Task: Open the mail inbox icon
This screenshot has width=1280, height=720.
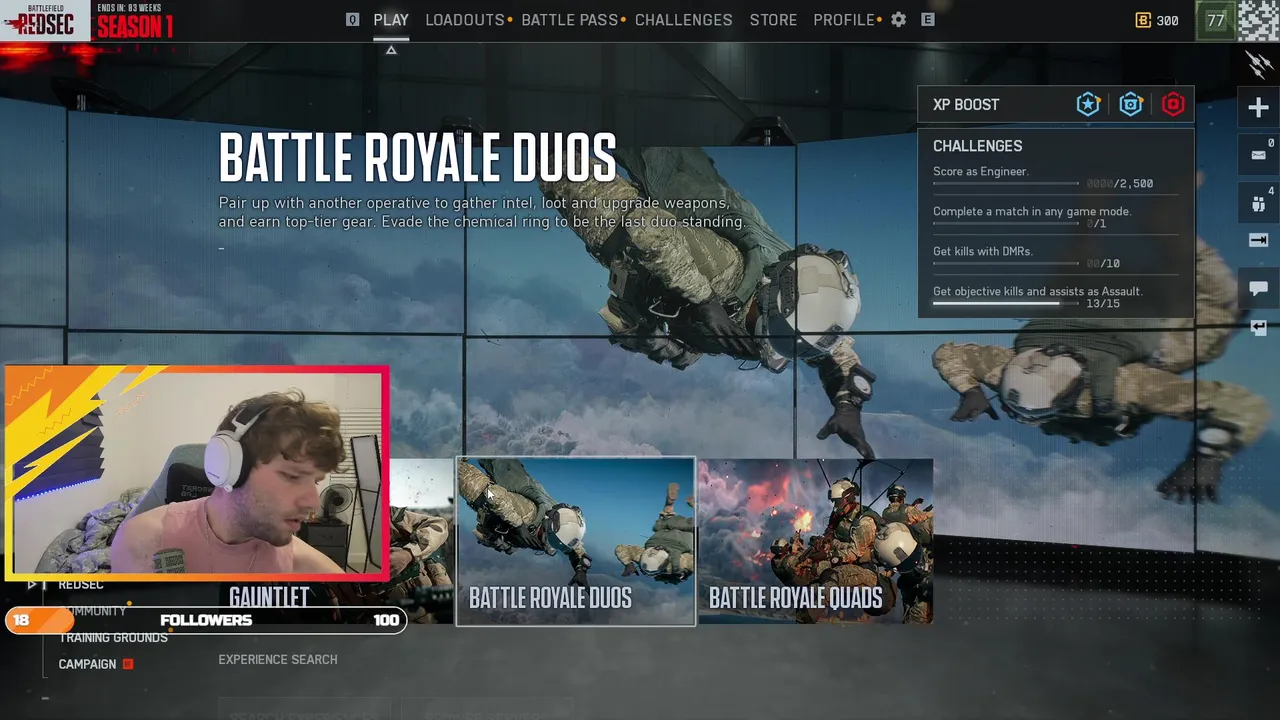Action: point(1258,155)
